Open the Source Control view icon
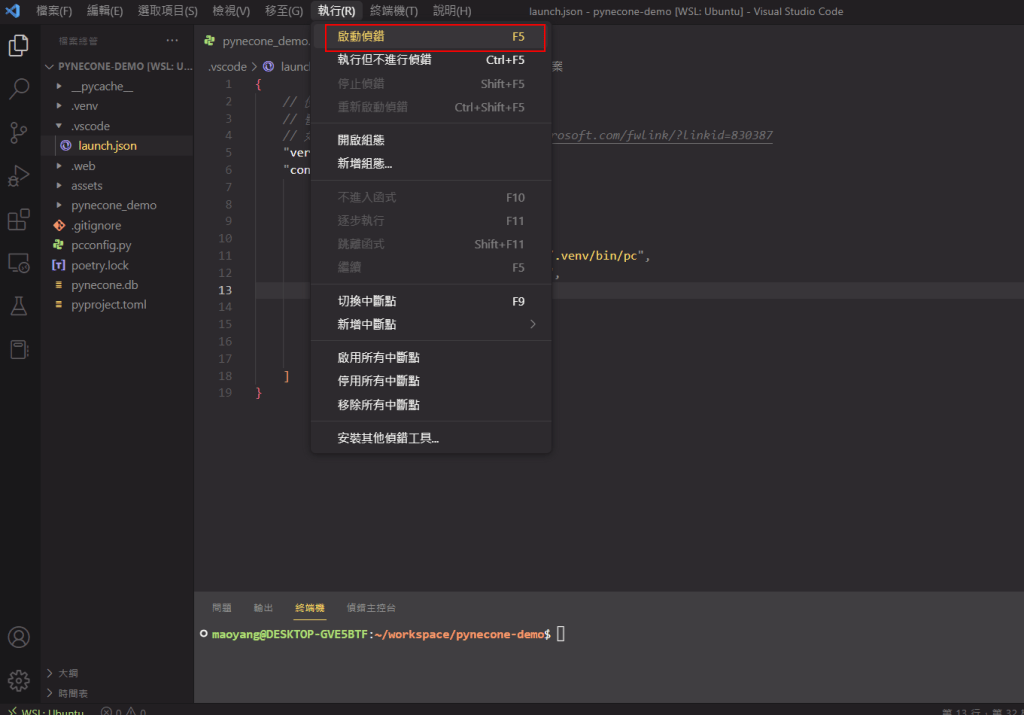The image size is (1024, 715). pyautogui.click(x=18, y=132)
